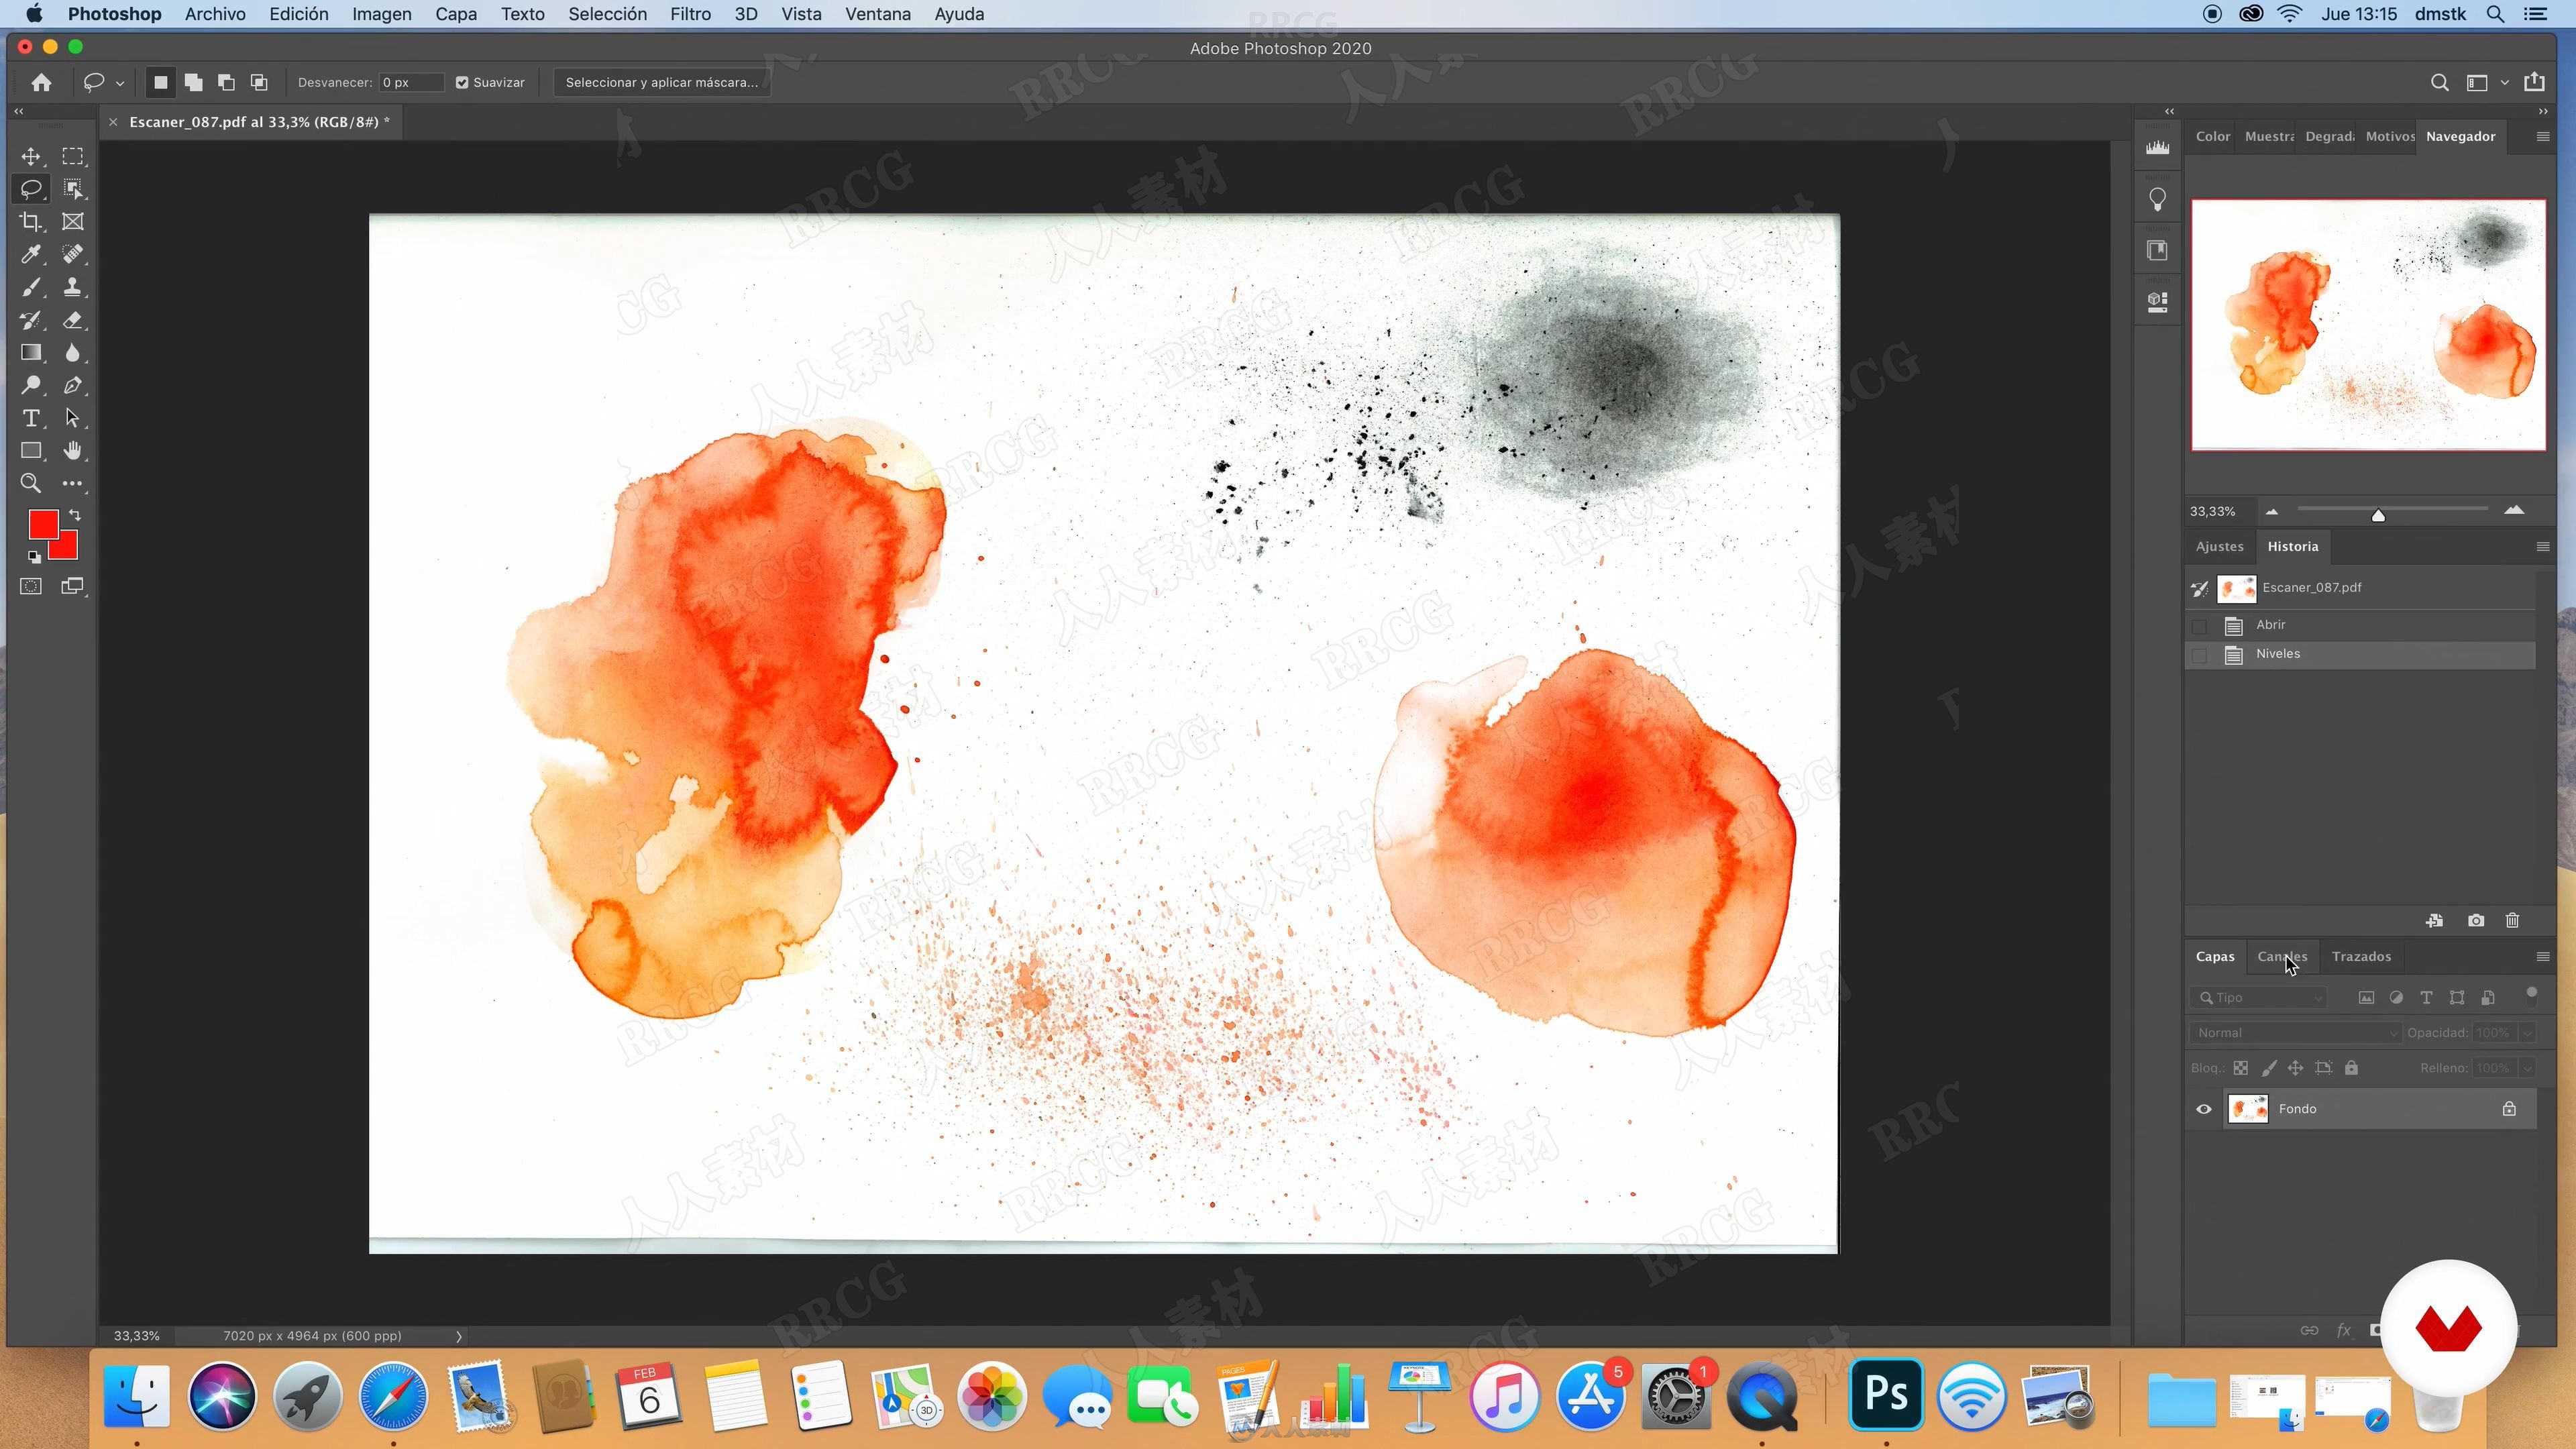Select the Eyedropper tool
The width and height of the screenshot is (2576, 1449).
(x=31, y=254)
